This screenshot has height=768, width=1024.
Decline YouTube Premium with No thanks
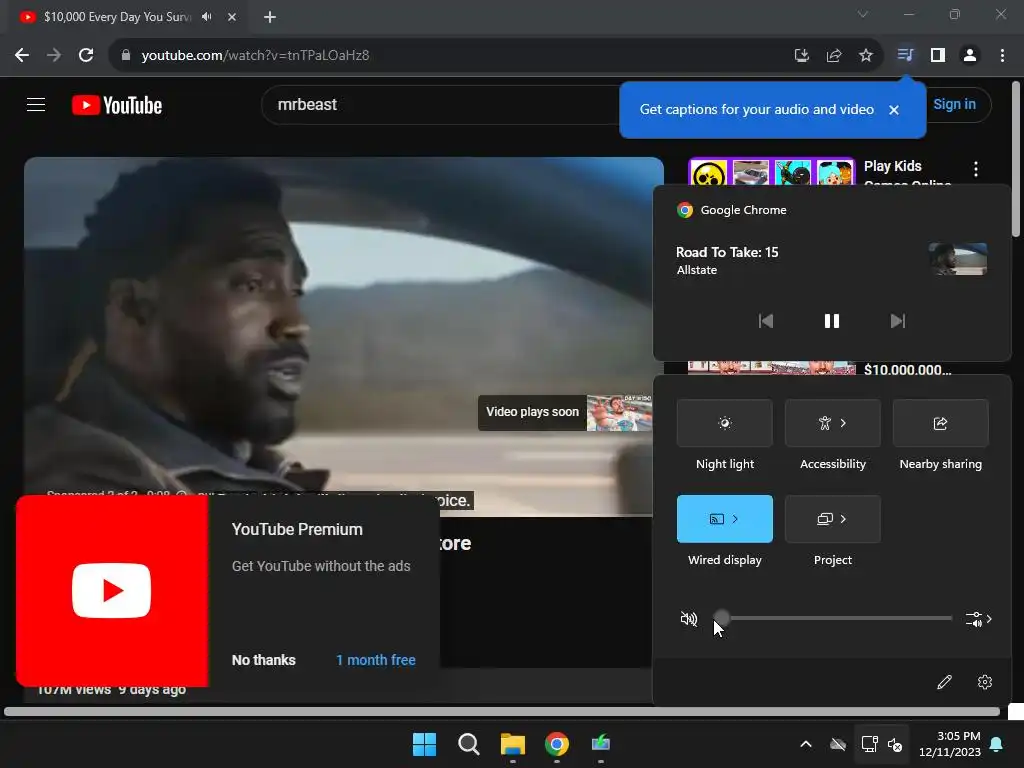click(x=264, y=660)
